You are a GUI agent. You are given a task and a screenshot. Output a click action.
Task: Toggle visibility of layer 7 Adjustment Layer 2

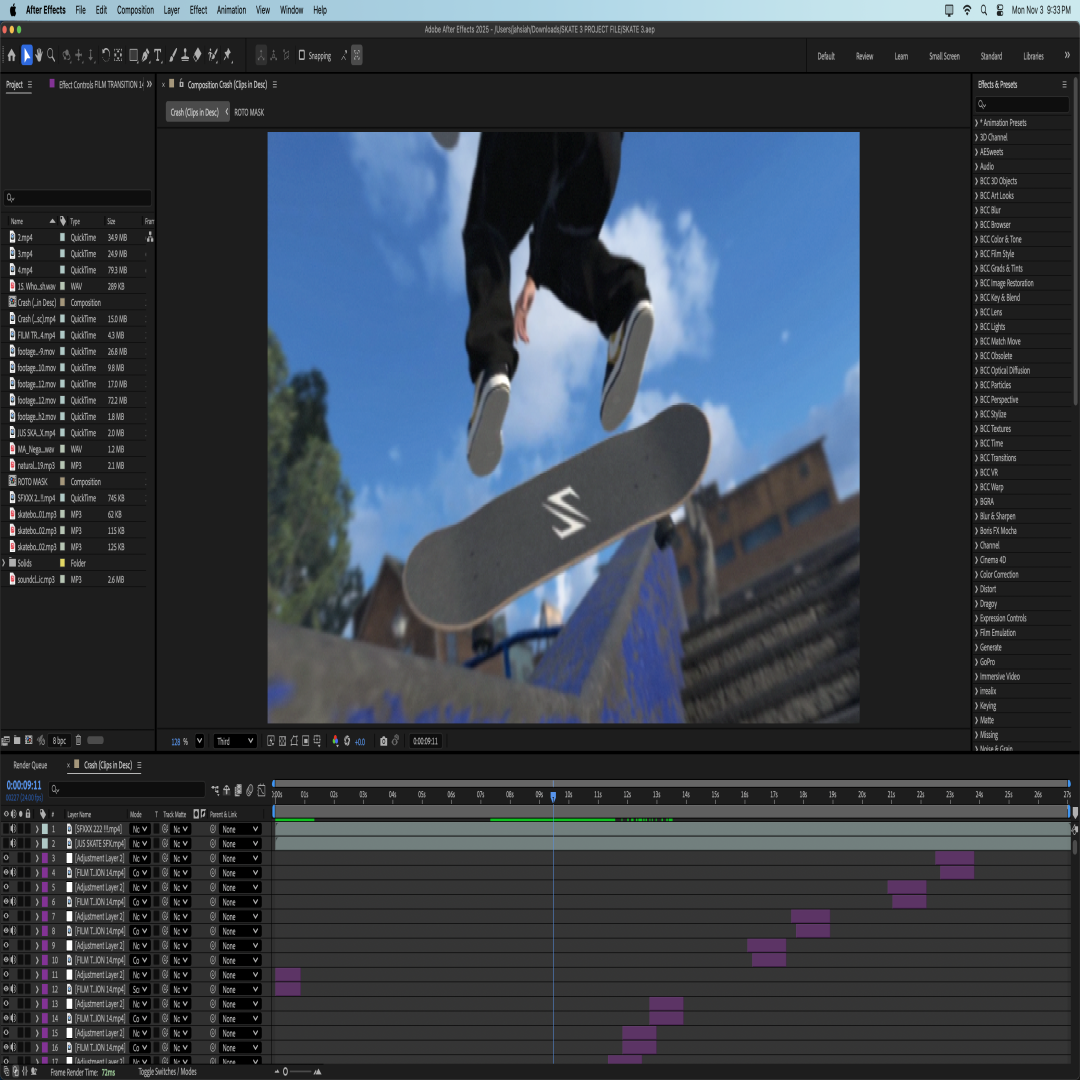(6, 917)
